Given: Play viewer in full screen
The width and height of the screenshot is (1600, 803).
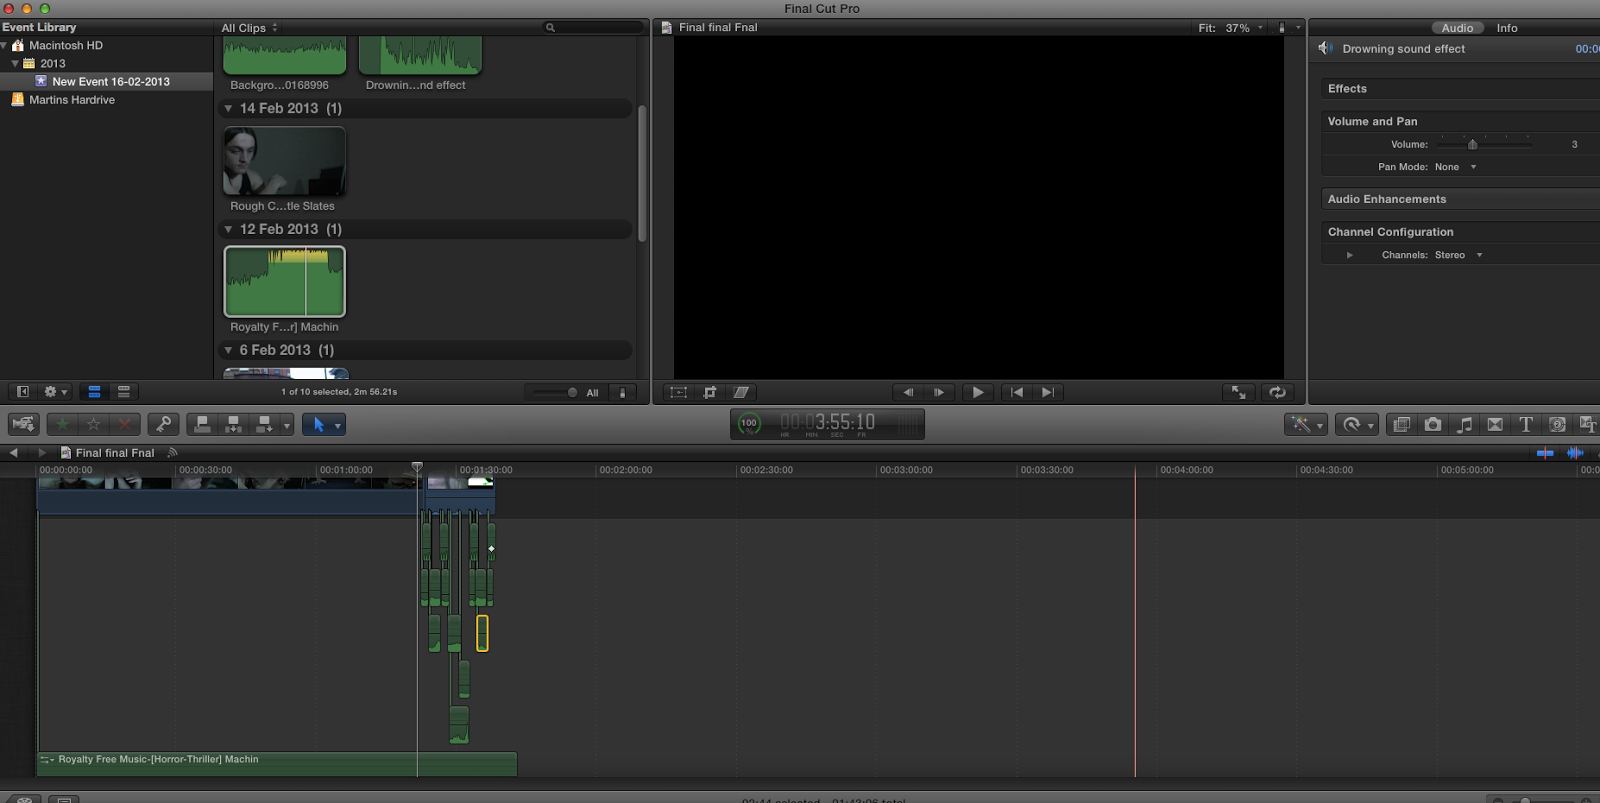Looking at the screenshot, I should [x=1239, y=392].
